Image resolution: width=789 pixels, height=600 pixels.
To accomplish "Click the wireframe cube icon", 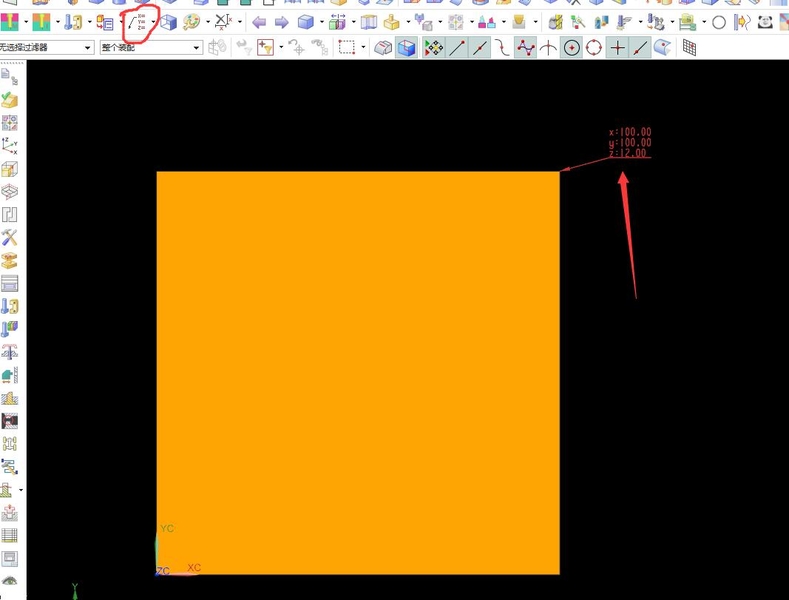I will click(x=169, y=22).
